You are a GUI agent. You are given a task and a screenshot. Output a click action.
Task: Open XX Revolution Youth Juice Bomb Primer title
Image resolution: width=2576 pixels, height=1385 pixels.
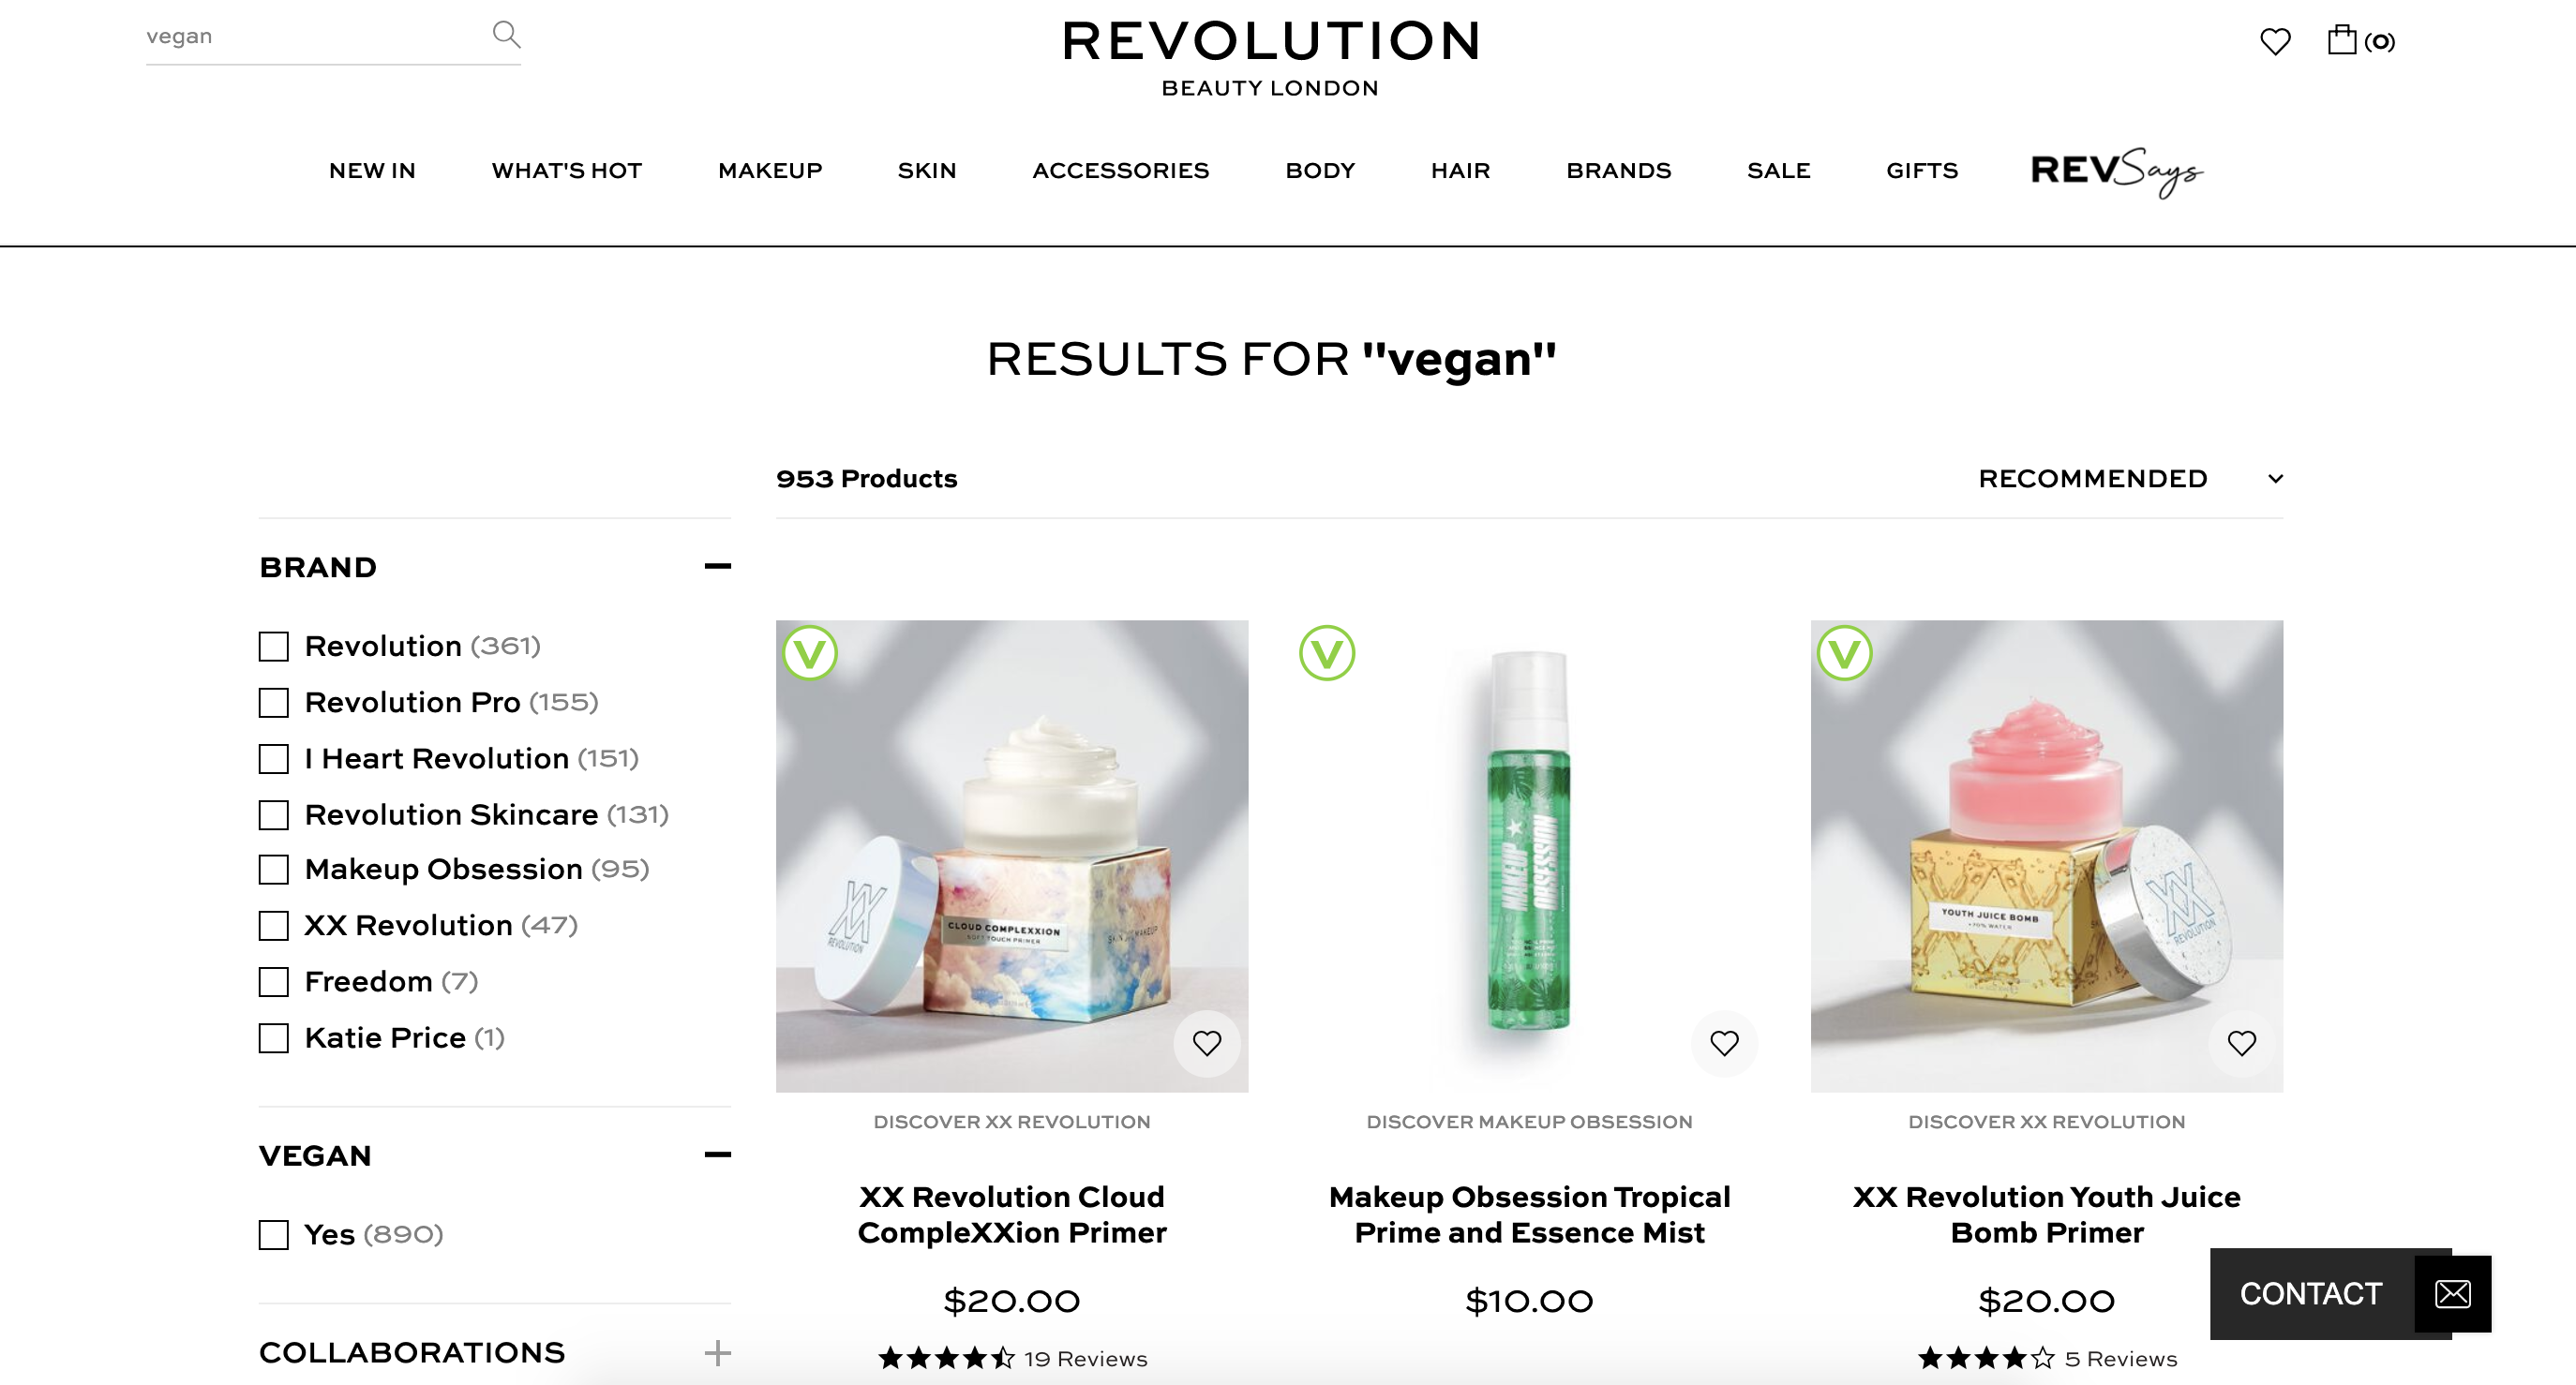tap(2046, 1215)
